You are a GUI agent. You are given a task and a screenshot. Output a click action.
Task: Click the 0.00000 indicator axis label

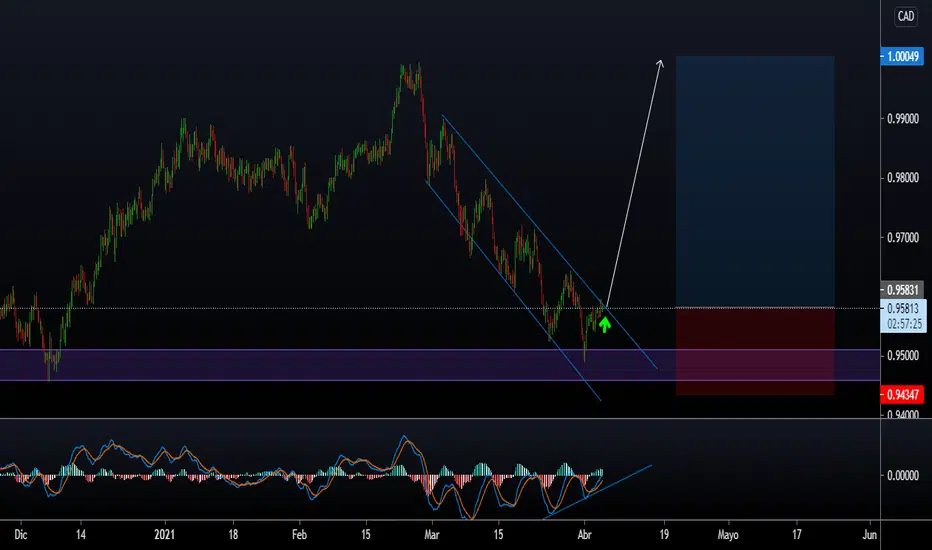pyautogui.click(x=904, y=475)
